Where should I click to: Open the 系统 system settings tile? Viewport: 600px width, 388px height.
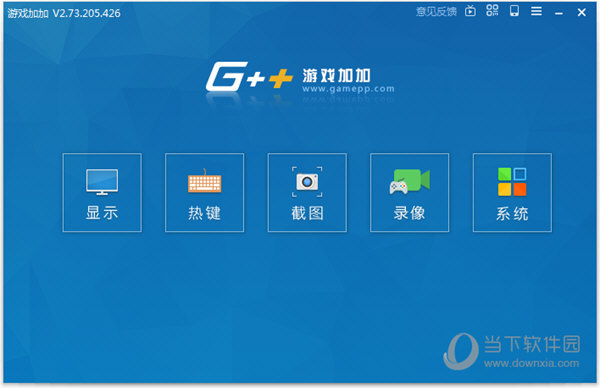[512, 192]
